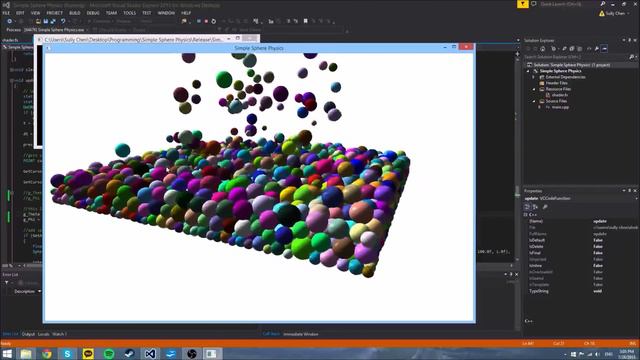Click the Undo toolbar icon
This screenshot has height=360, width=640.
(63, 21)
